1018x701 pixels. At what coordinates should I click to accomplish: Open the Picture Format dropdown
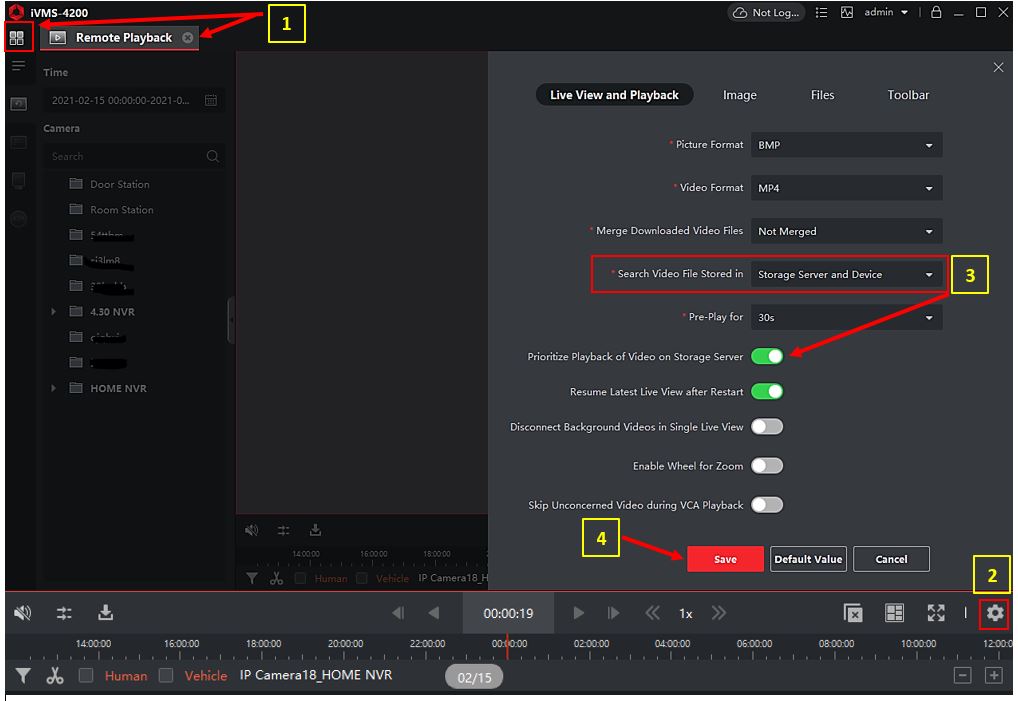coord(846,145)
